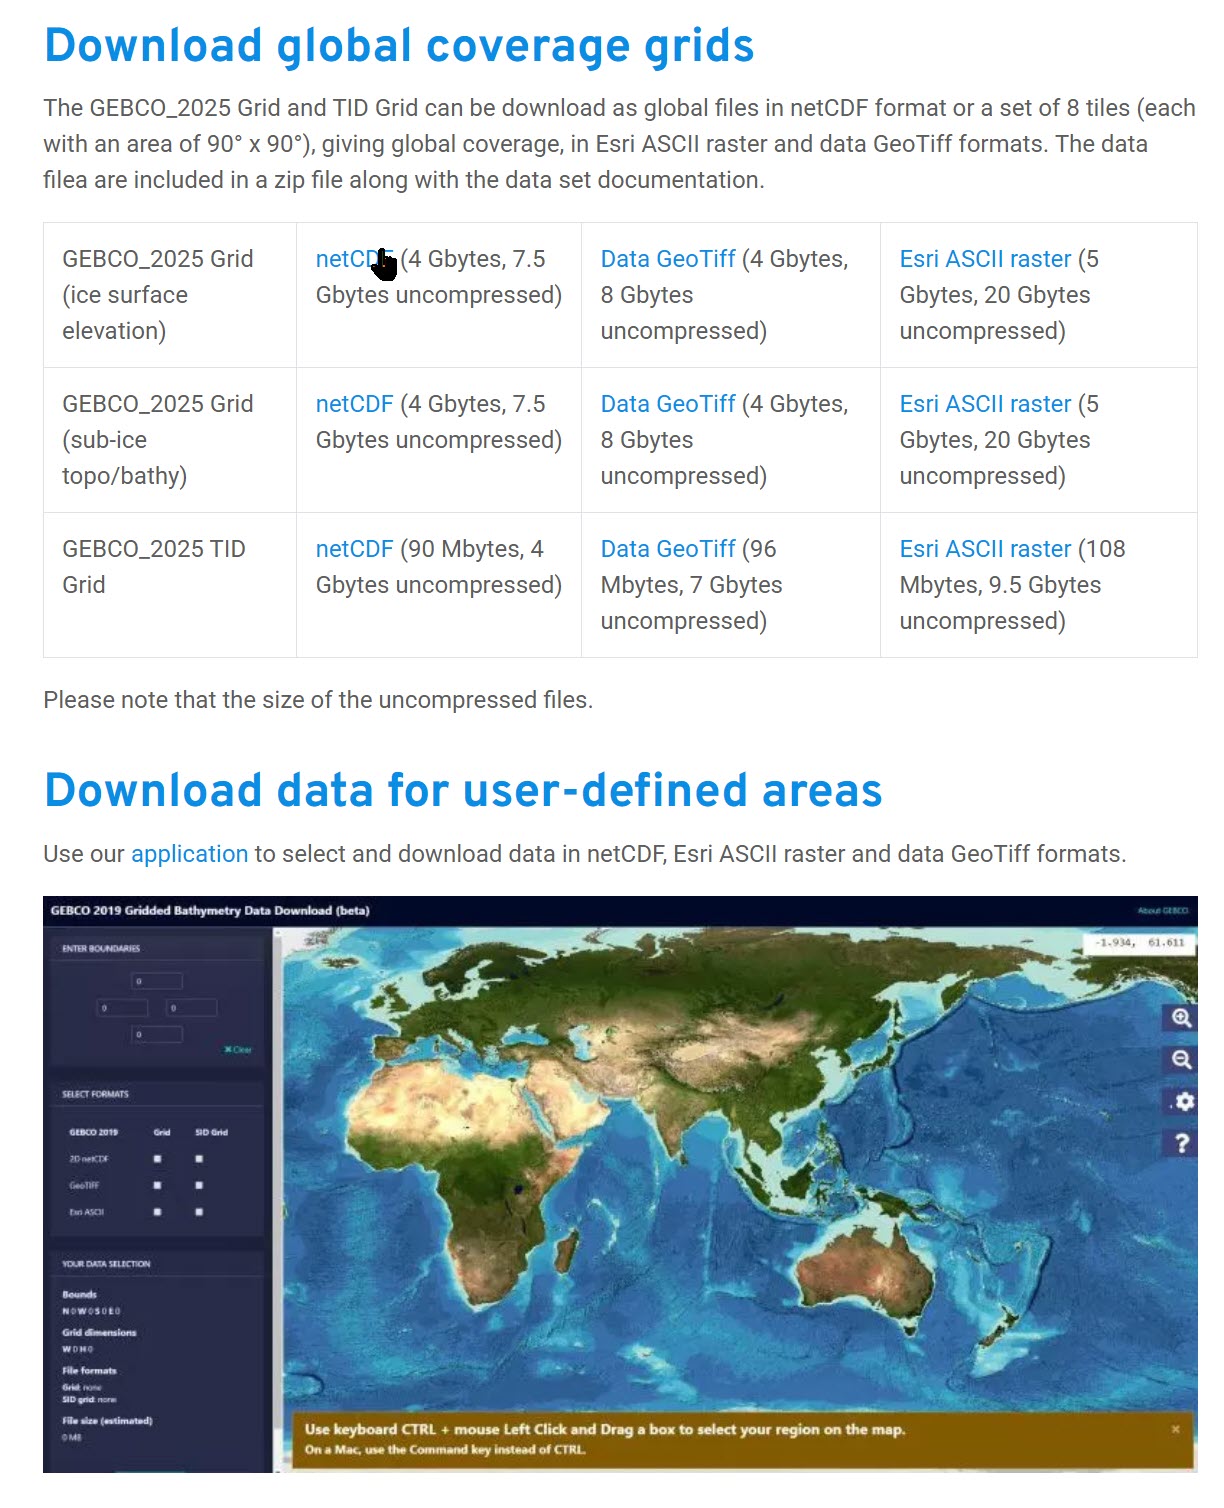
Task: Click the bottom (south) boundary input field
Action: [158, 1035]
